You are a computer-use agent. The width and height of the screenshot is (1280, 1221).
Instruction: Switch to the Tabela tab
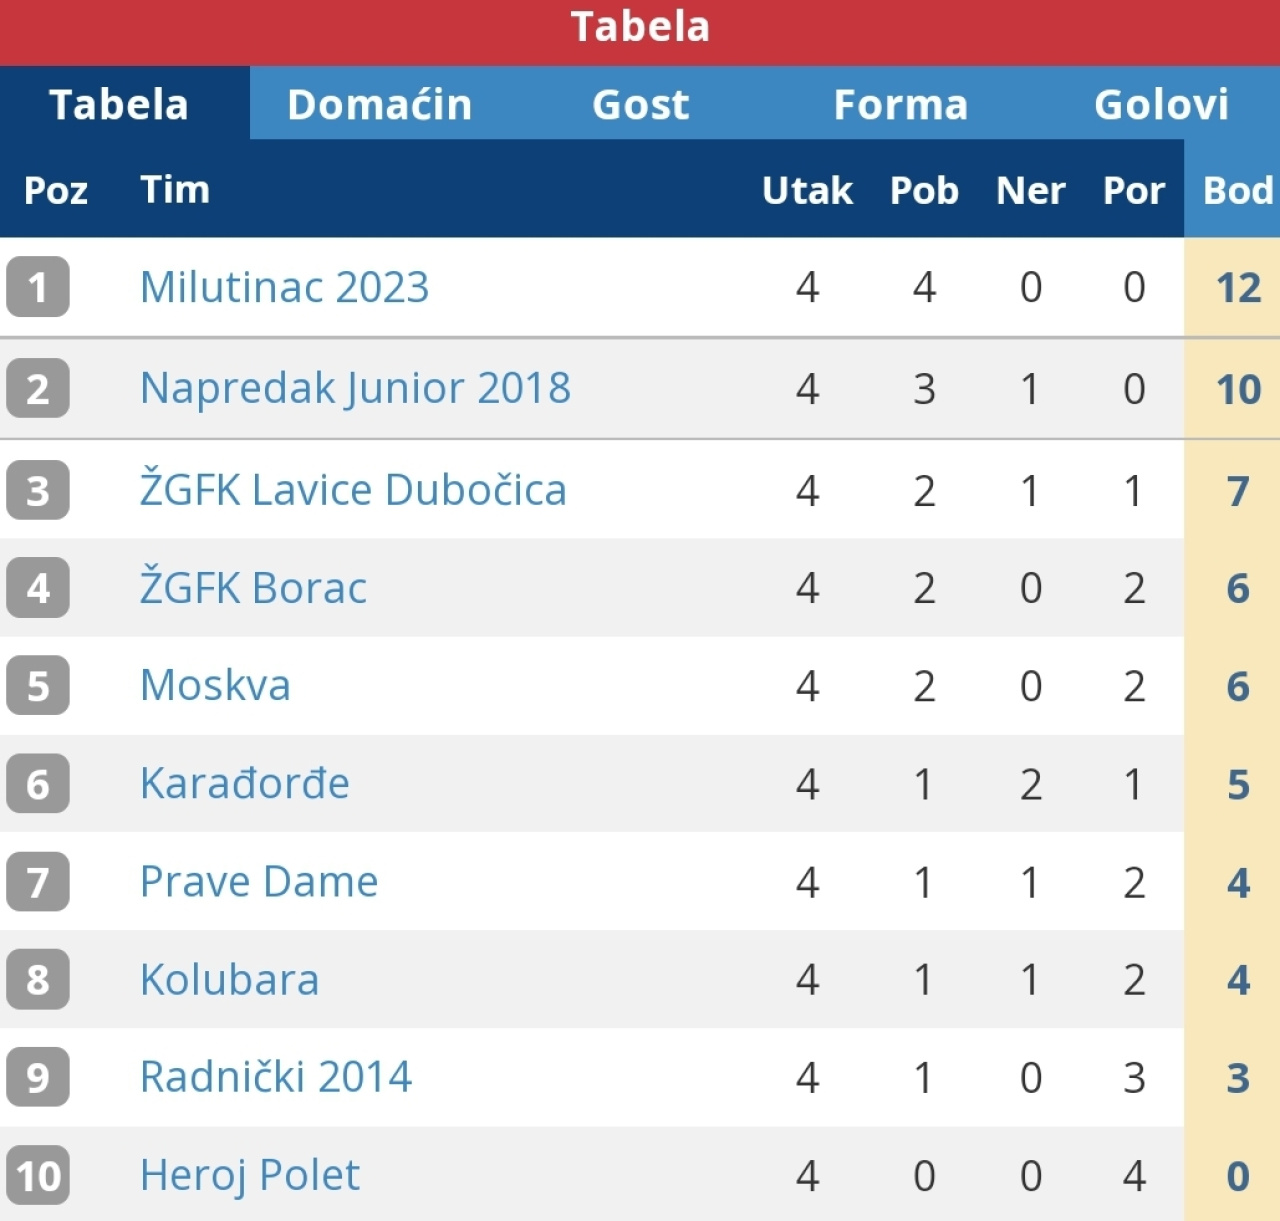click(119, 104)
